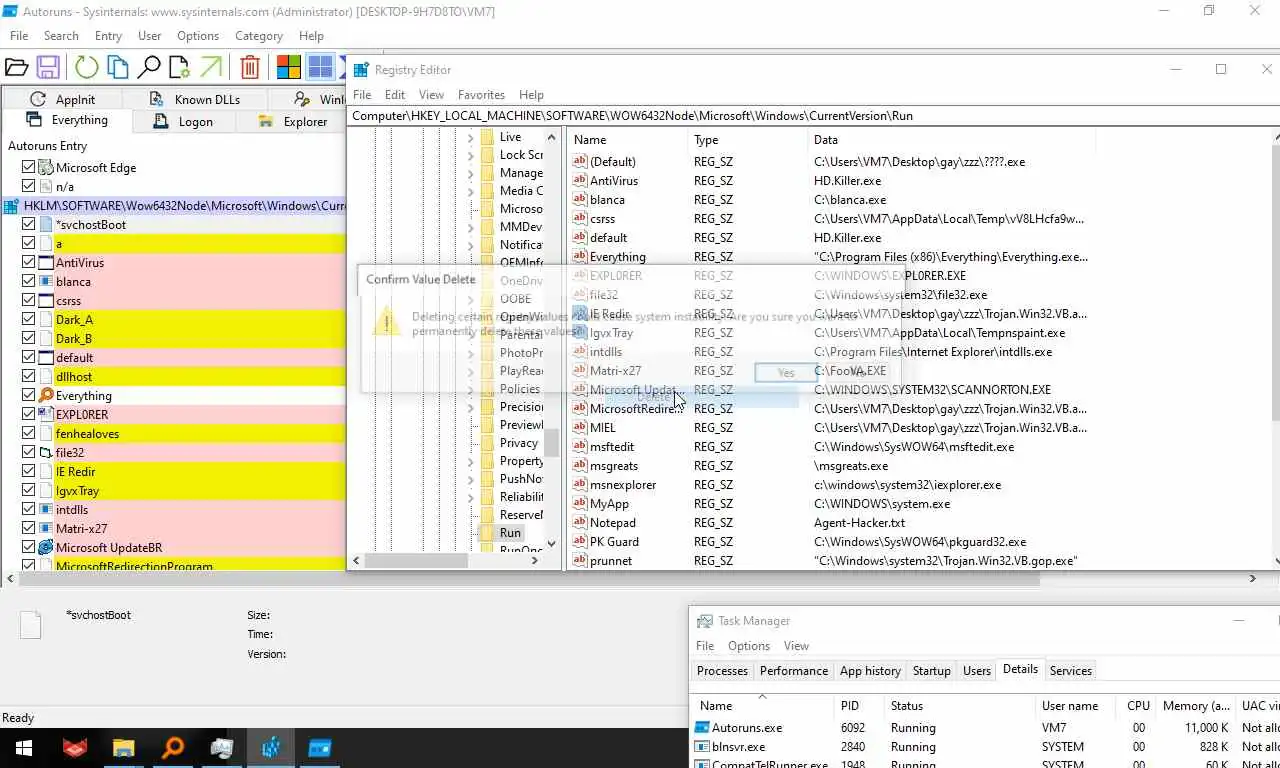This screenshot has height=768, width=1280.
Task: Switch to the Known DLLs tab in Autoruns
Action: click(194, 99)
